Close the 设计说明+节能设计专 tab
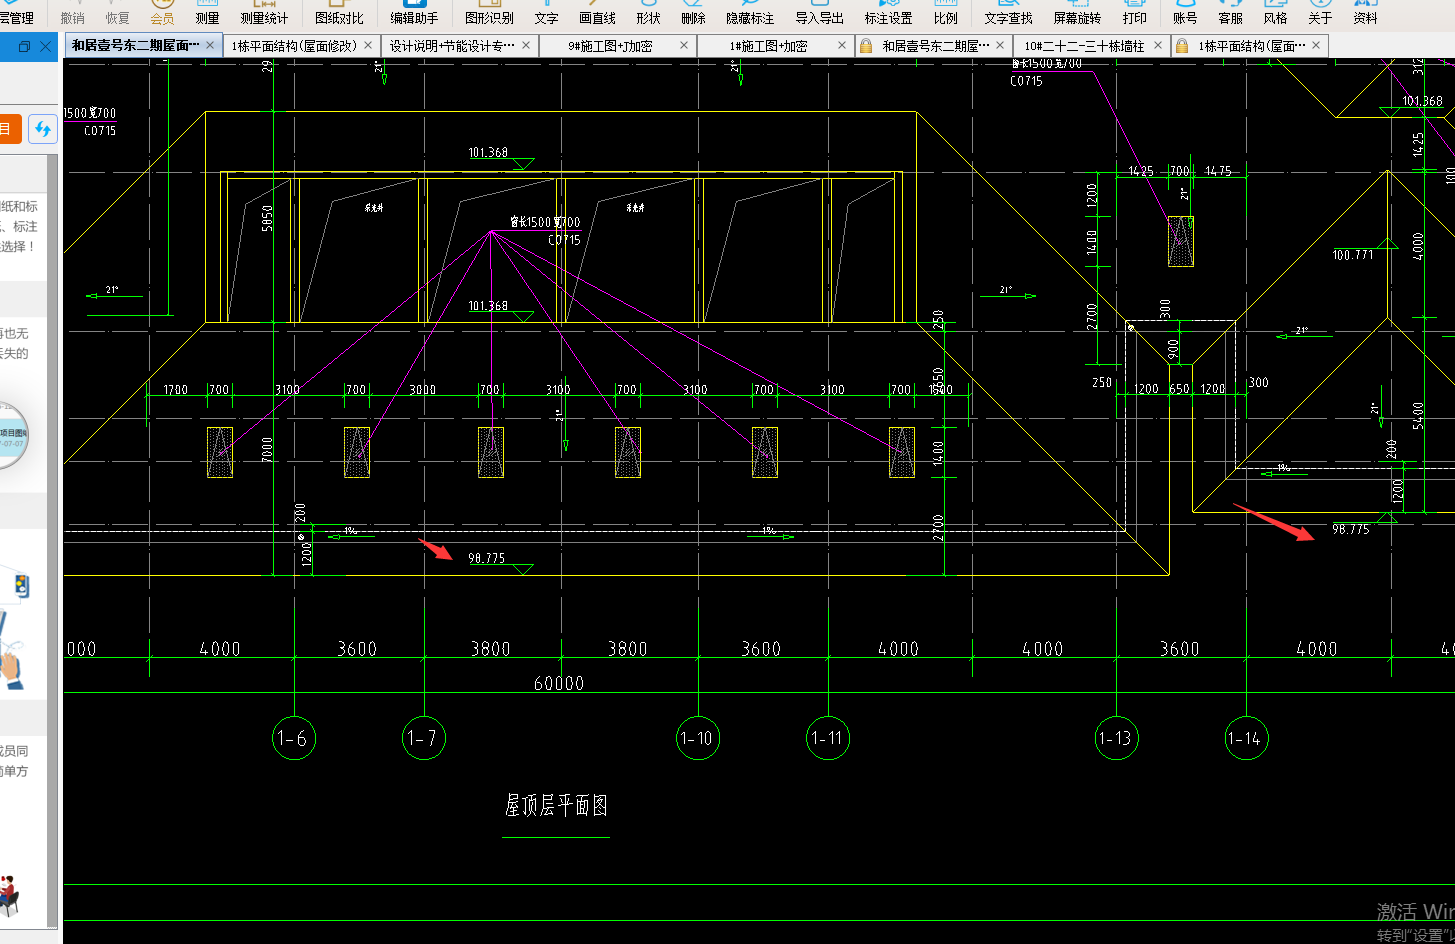This screenshot has width=1455, height=944. click(x=526, y=45)
